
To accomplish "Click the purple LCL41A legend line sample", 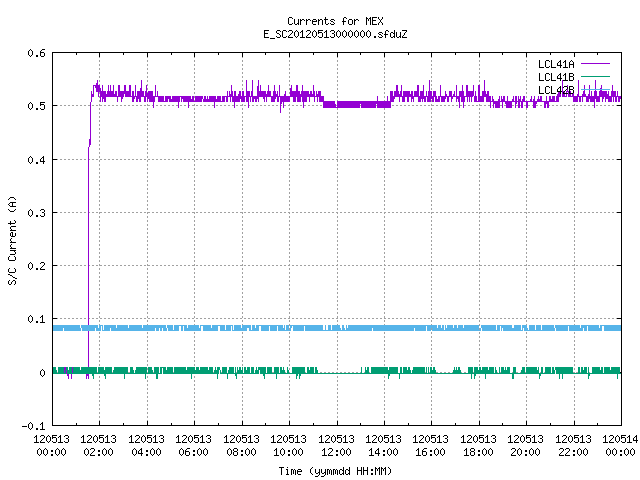I will click(595, 64).
